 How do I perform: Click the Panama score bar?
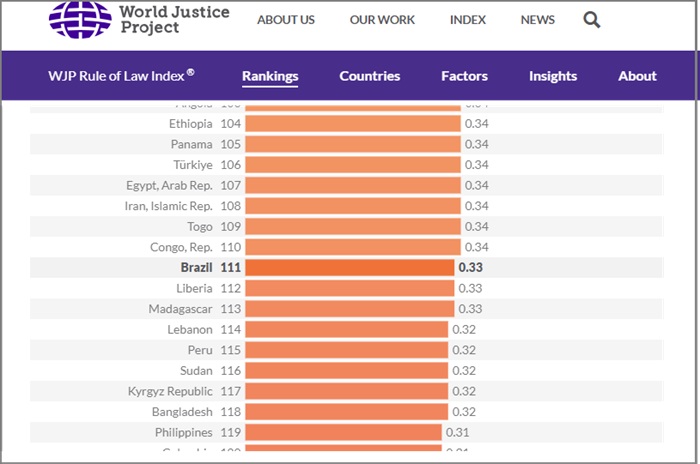[x=353, y=144]
